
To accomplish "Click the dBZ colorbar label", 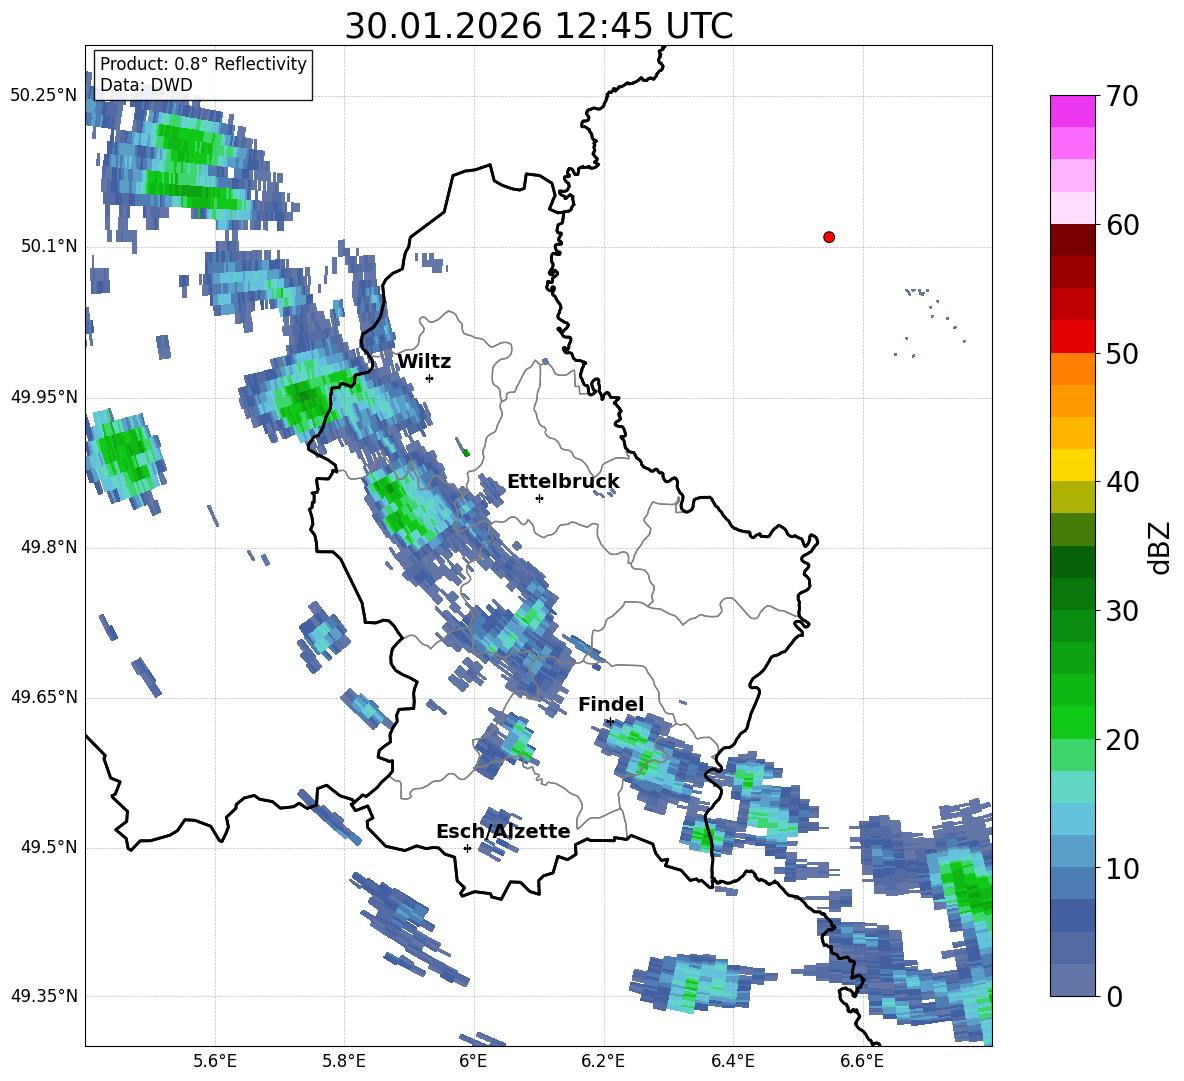I will [1158, 548].
